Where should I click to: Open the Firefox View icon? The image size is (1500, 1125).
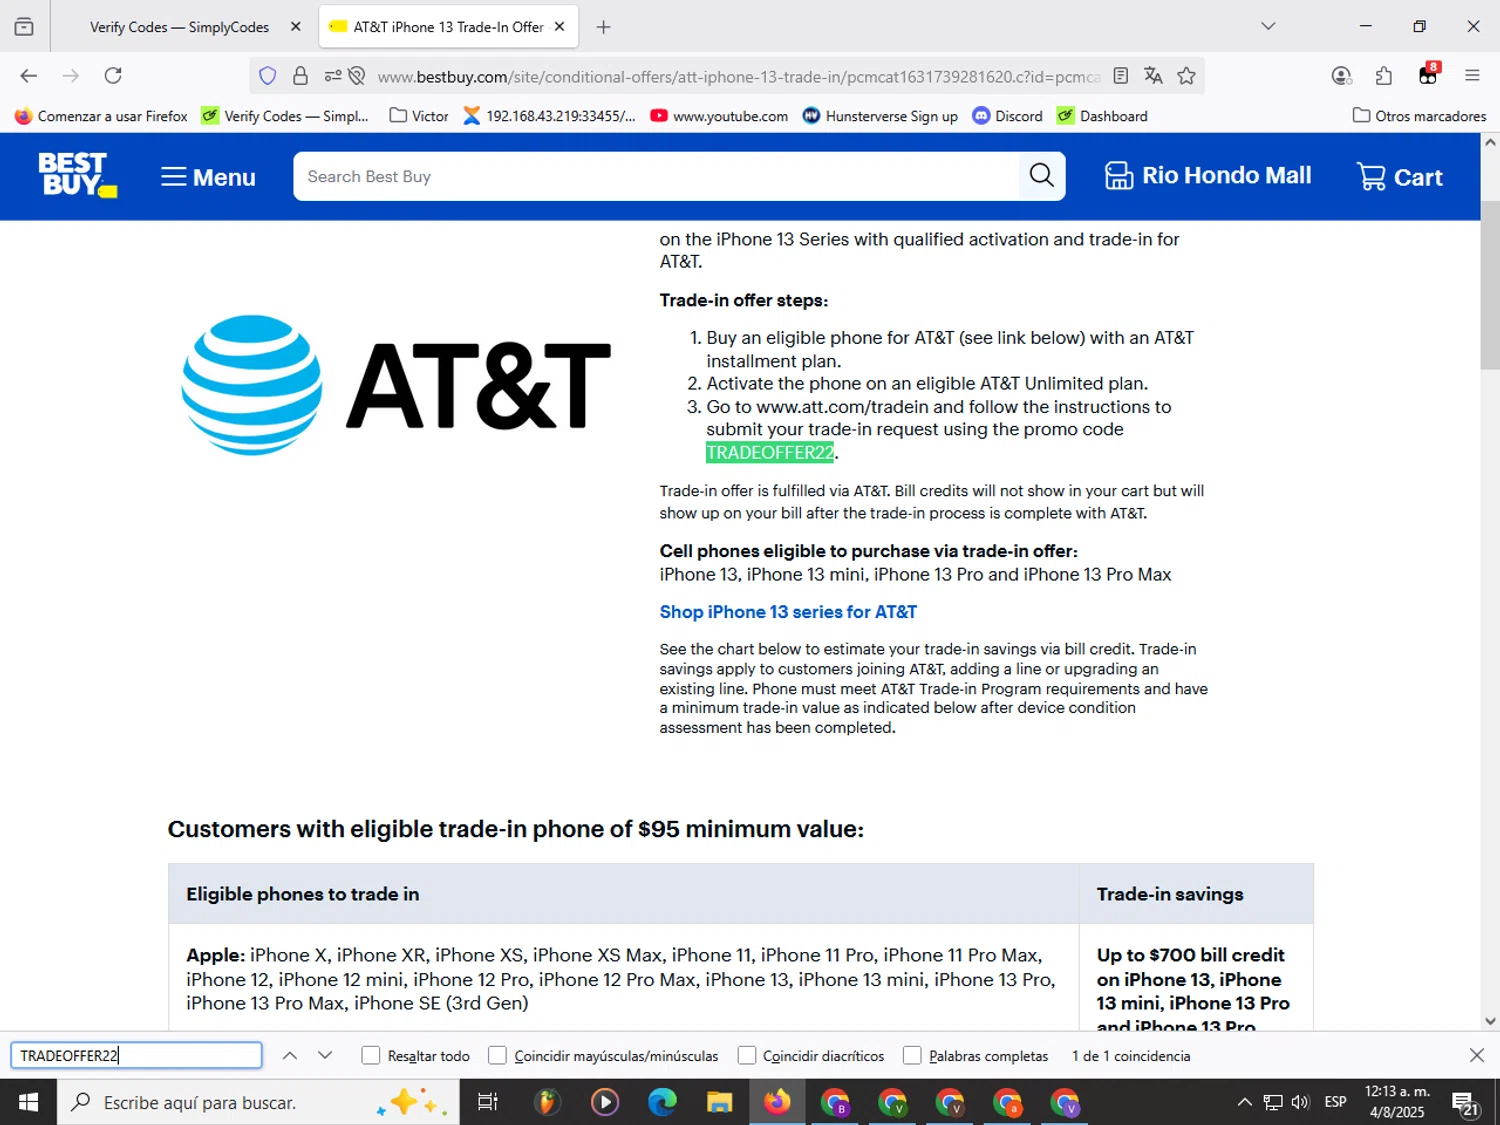coord(24,27)
